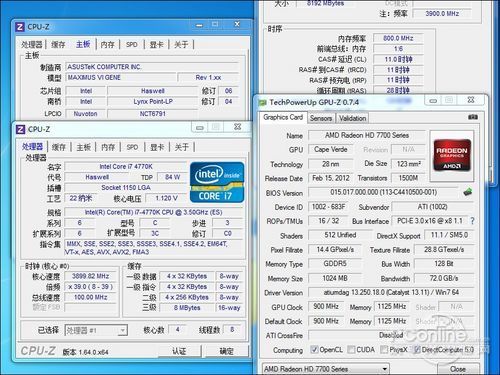Image resolution: width=500 pixels, height=375 pixels.
Task: Minimize the front CPU-Z window
Action: click(200, 127)
